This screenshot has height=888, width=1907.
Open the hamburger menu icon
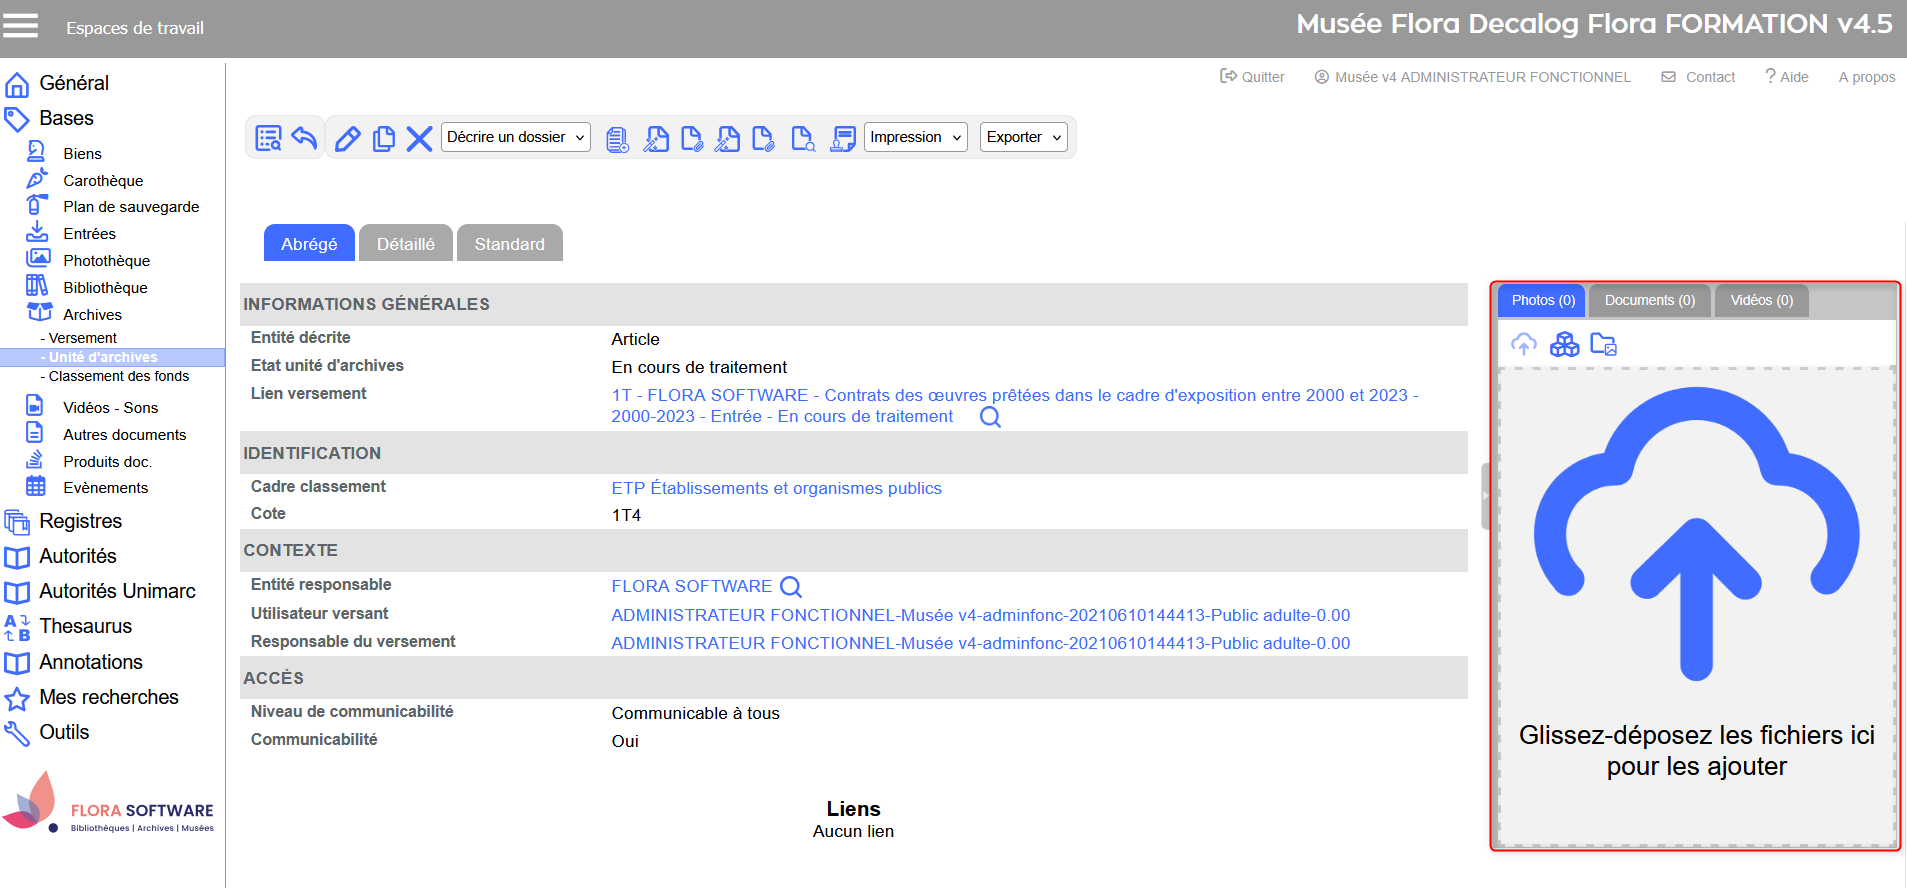pos(21,26)
